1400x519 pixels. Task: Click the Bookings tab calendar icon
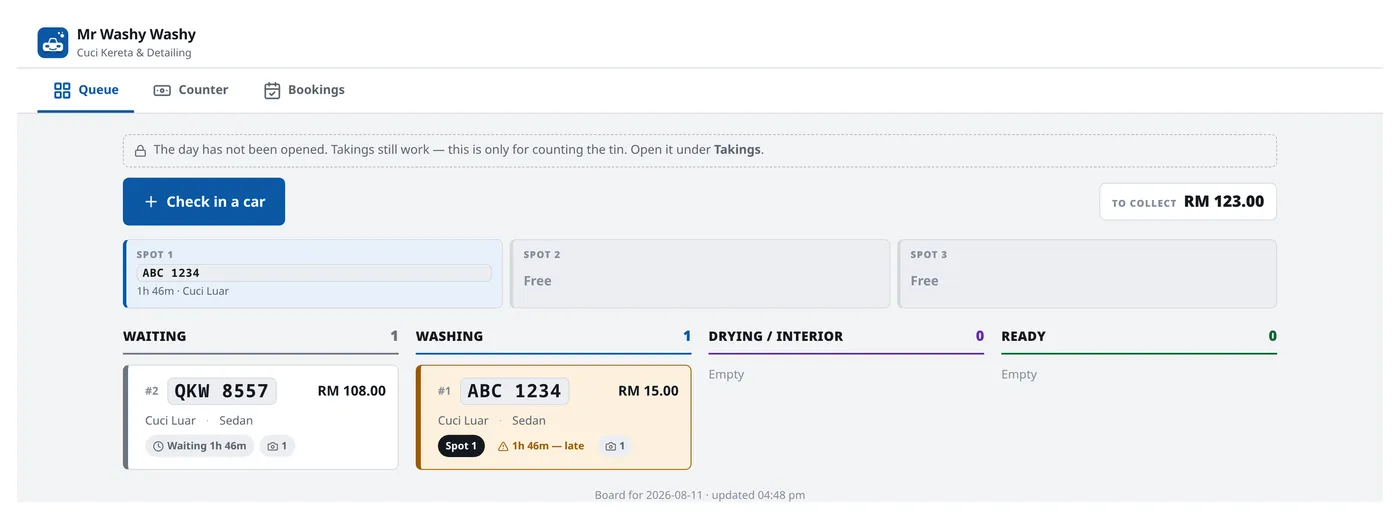click(272, 90)
